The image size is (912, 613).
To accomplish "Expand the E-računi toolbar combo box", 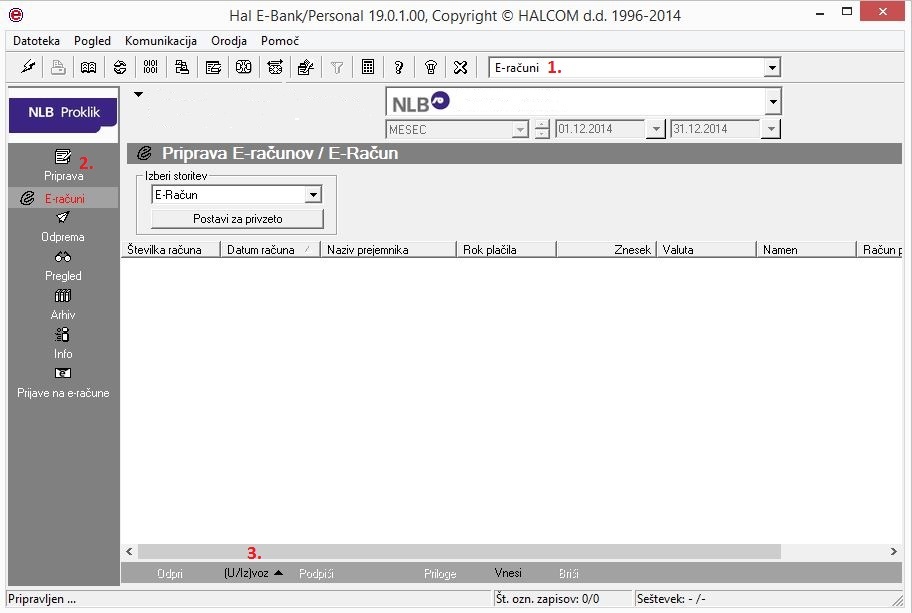I will [772, 67].
